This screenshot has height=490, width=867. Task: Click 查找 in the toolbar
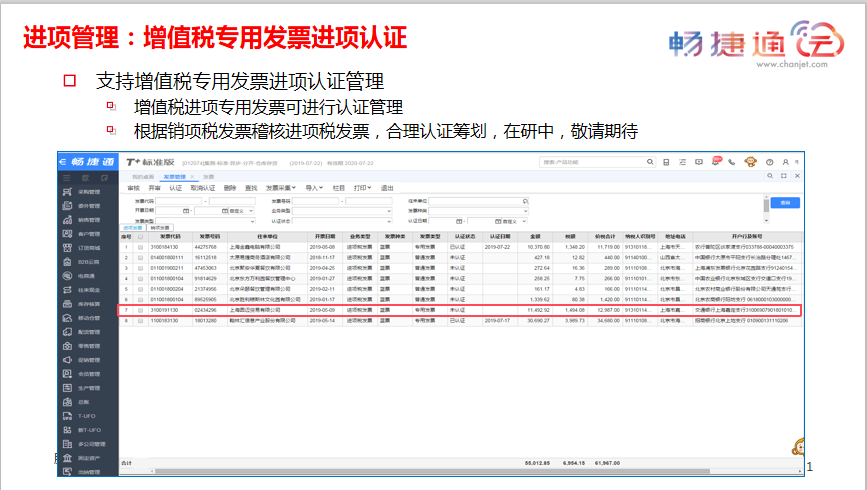coord(251,188)
